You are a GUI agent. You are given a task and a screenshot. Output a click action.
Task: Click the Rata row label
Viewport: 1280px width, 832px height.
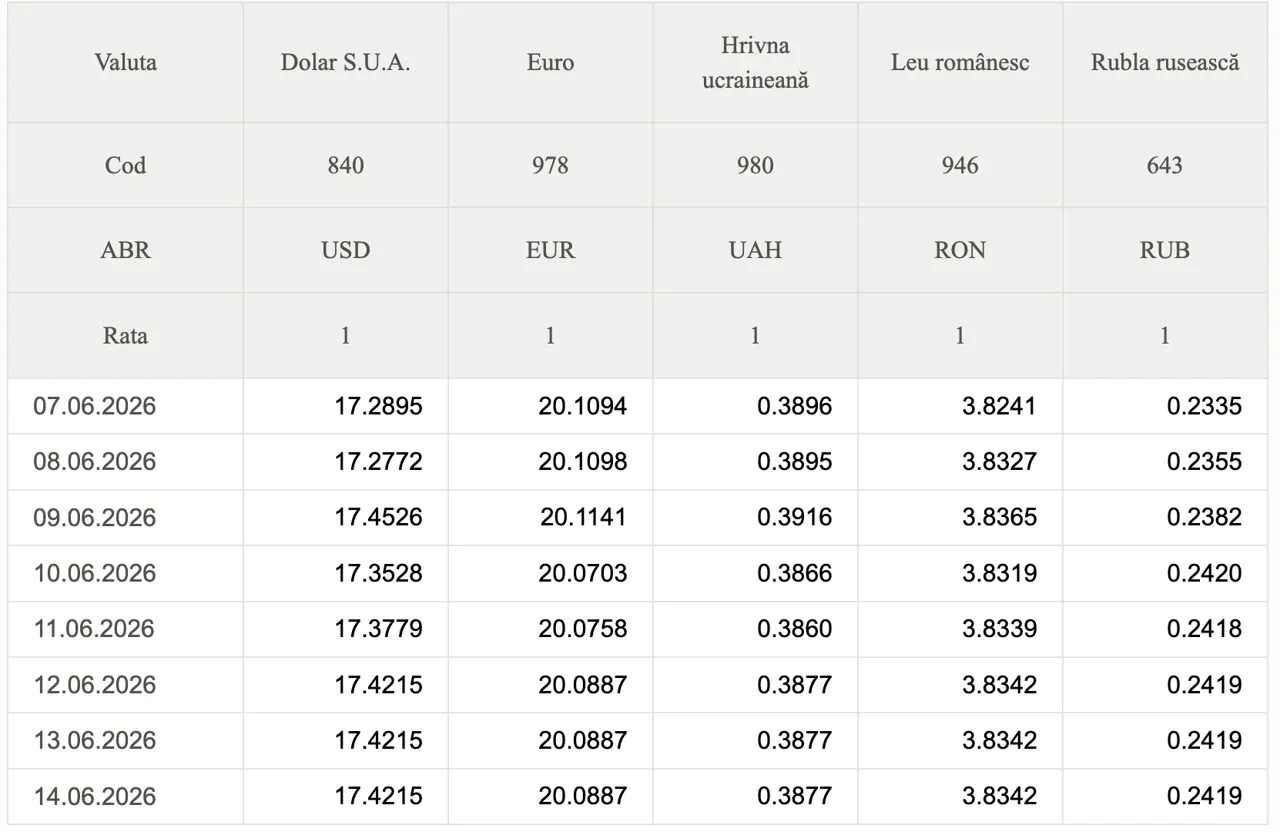(x=125, y=335)
